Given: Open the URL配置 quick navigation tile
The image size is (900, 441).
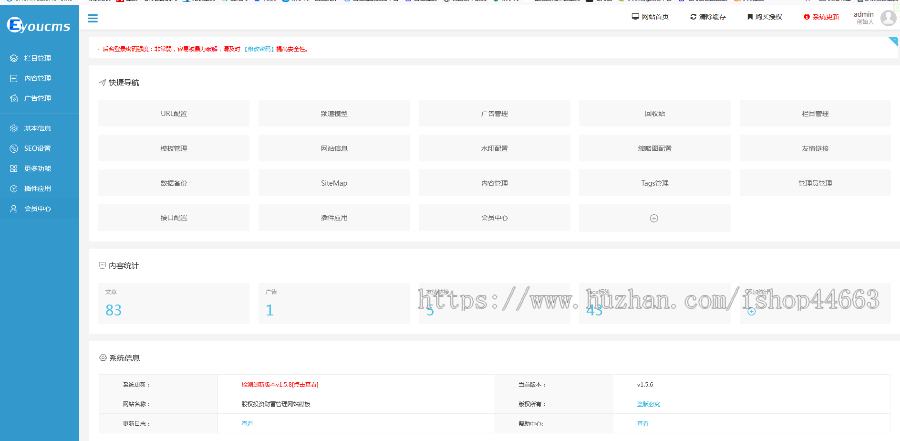Looking at the screenshot, I should (173, 113).
